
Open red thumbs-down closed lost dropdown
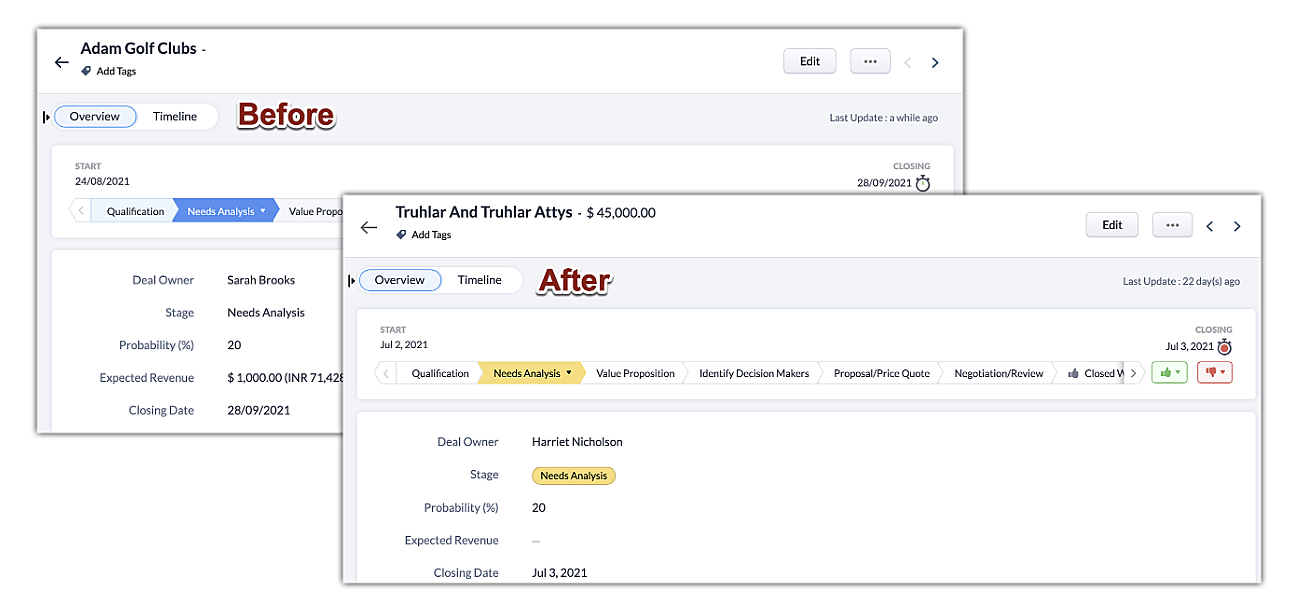[x=1214, y=373]
